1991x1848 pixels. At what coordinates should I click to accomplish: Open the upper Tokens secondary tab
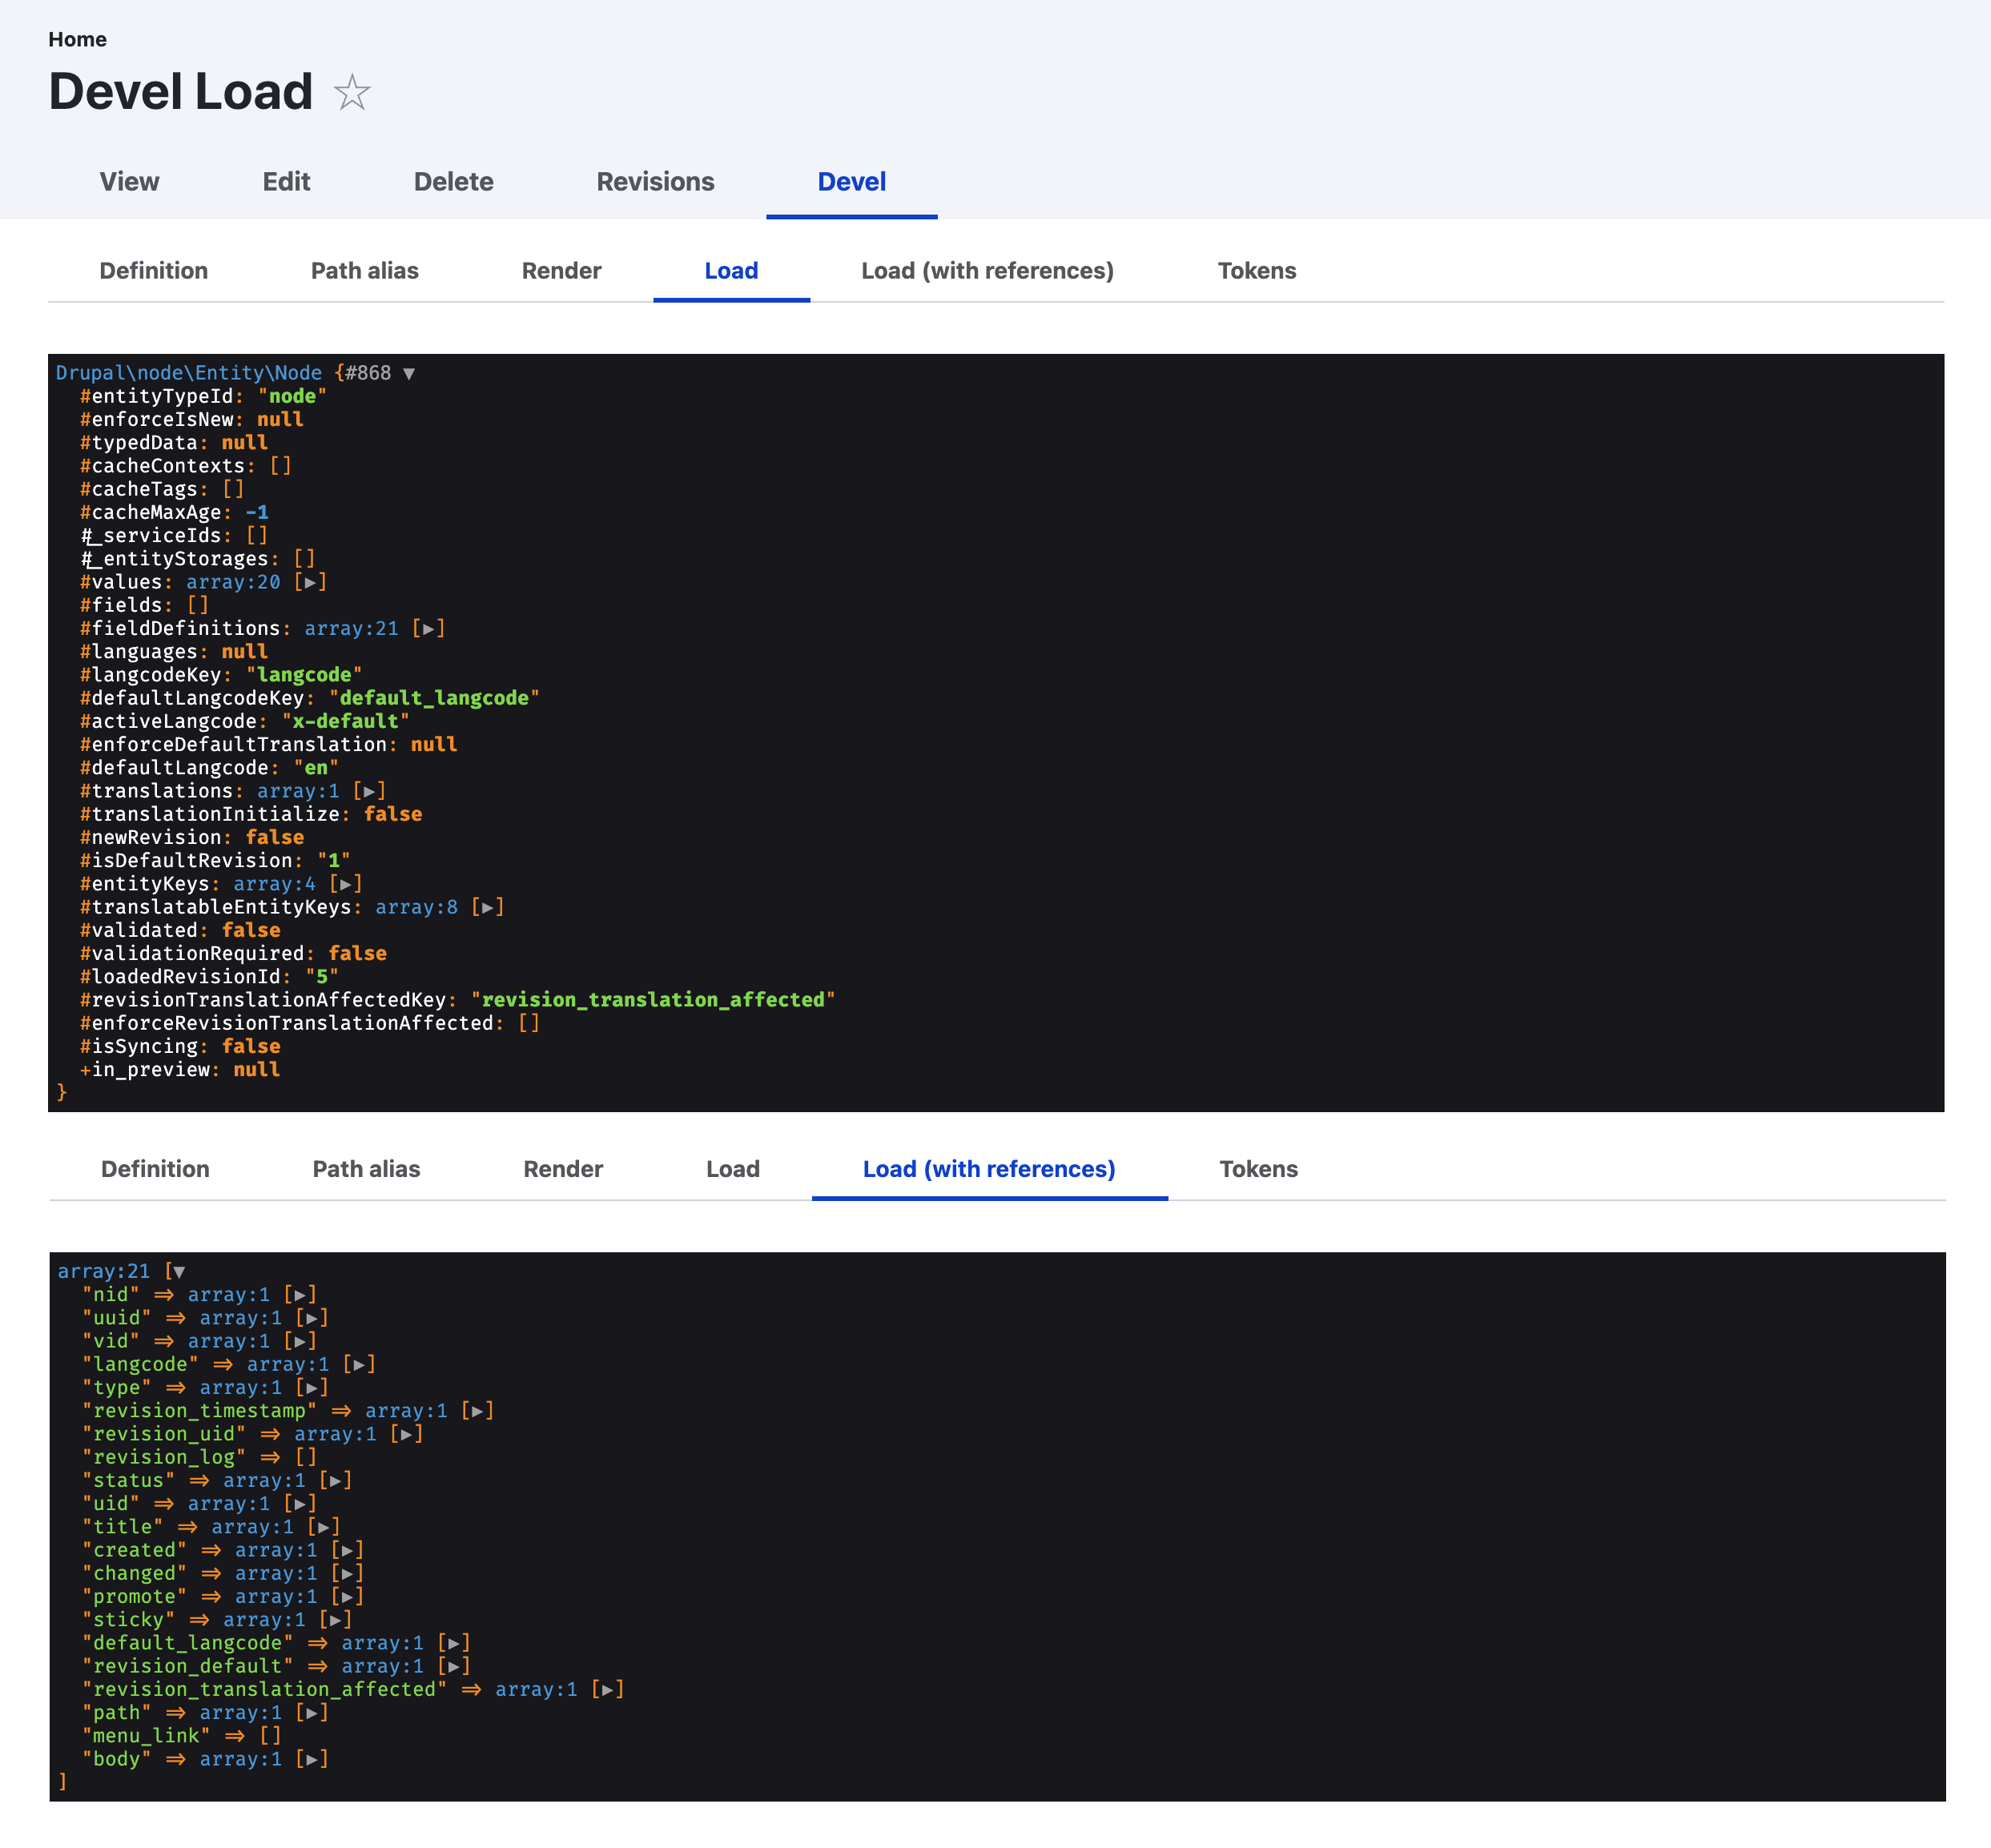point(1256,271)
